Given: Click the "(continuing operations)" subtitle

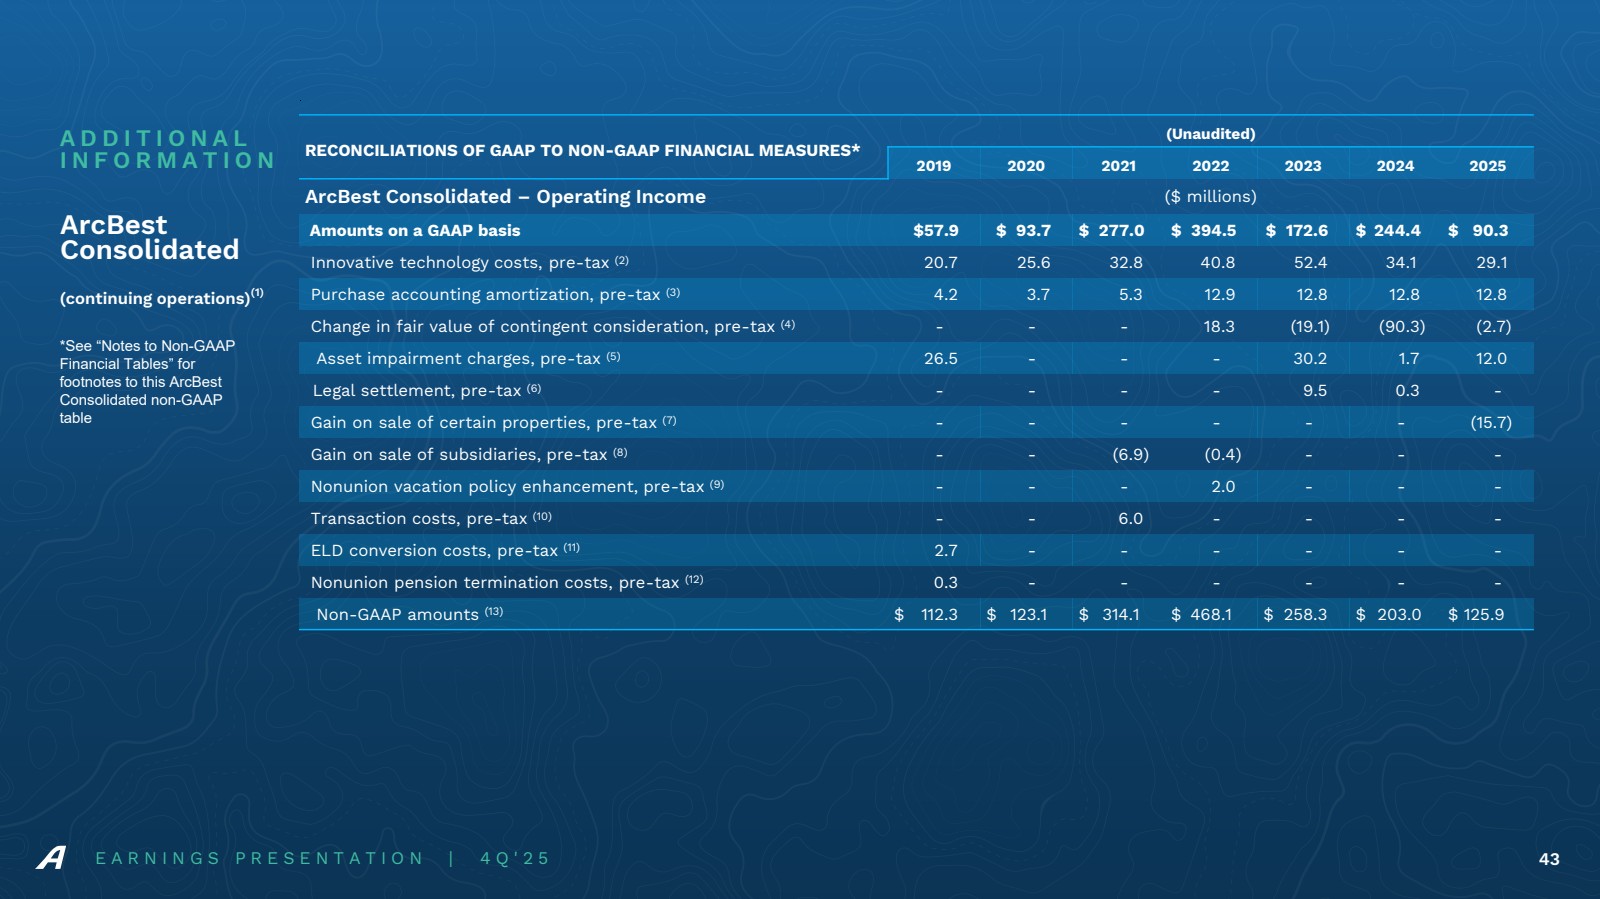Looking at the screenshot, I should (x=162, y=297).
